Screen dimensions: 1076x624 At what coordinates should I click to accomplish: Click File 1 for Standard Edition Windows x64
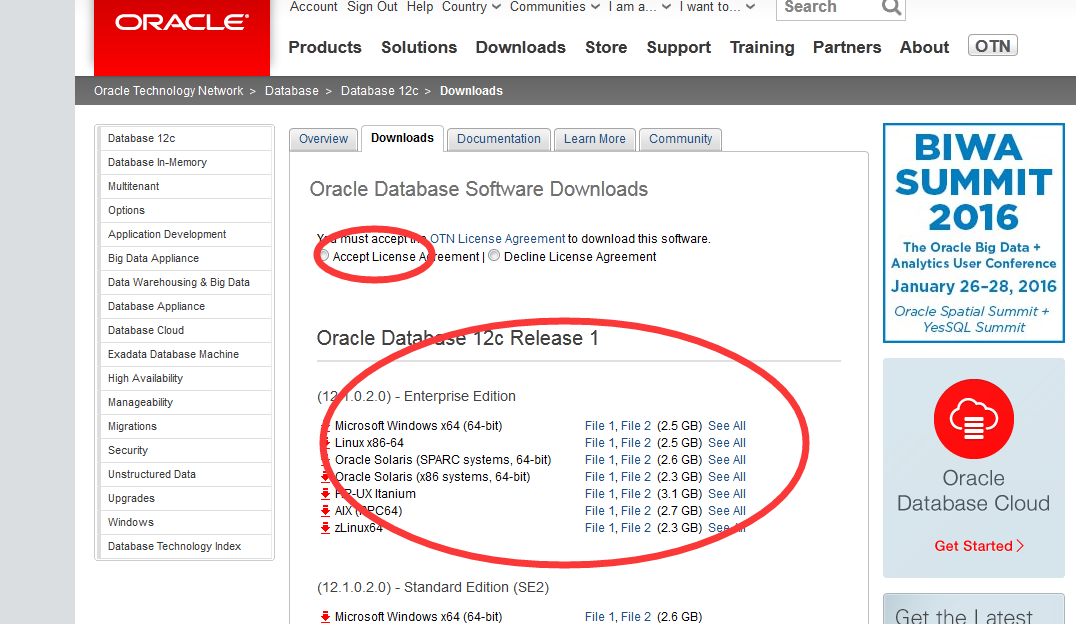coord(599,616)
